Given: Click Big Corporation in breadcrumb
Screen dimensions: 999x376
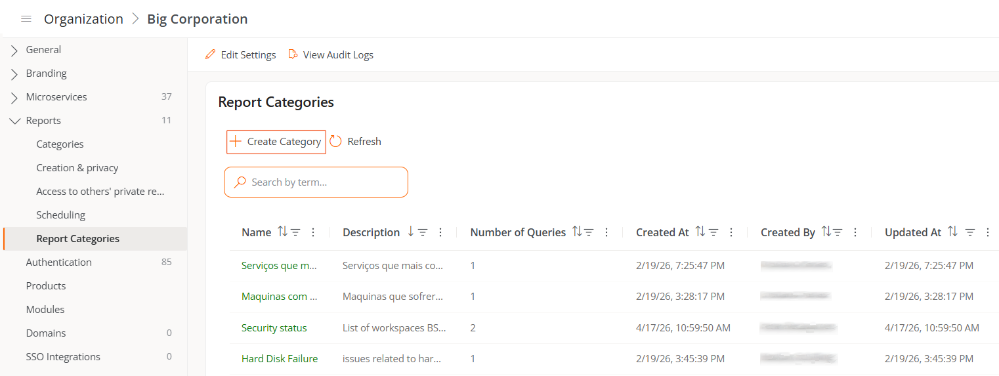Looking at the screenshot, I should pyautogui.click(x=198, y=19).
